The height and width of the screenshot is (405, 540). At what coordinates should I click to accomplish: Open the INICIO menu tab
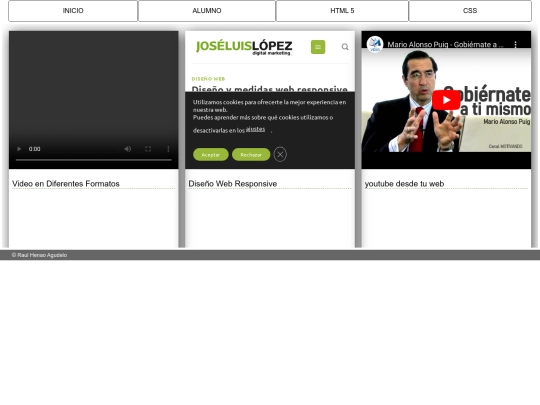pyautogui.click(x=73, y=11)
